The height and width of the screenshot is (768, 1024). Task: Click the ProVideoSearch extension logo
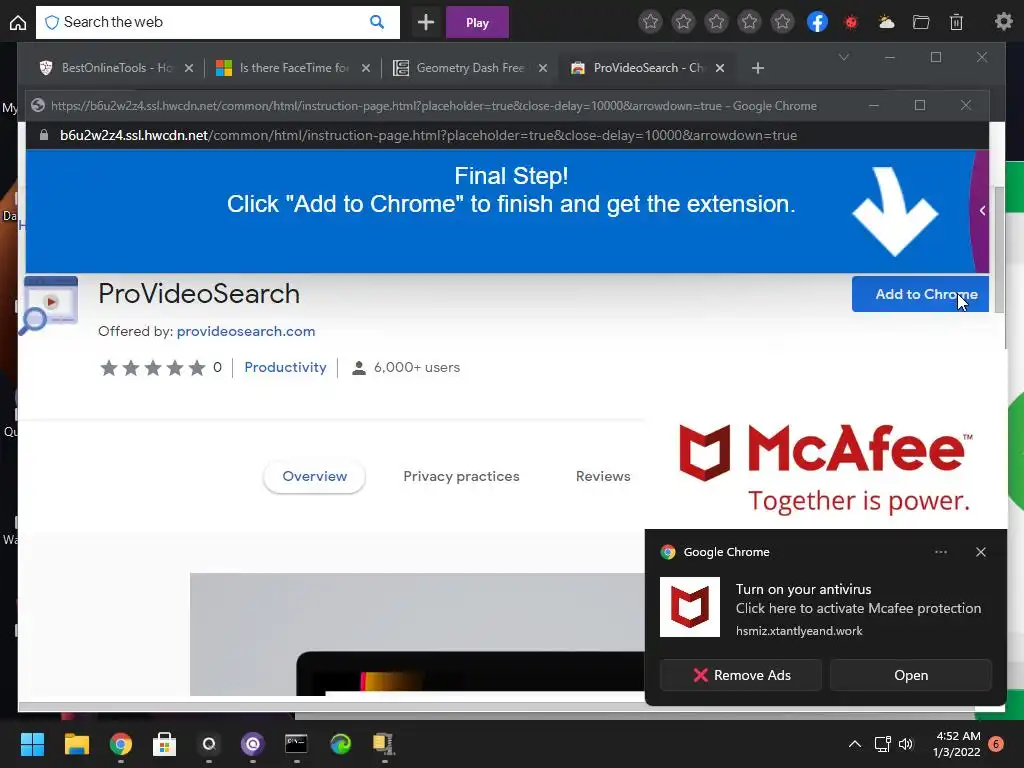coord(49,305)
